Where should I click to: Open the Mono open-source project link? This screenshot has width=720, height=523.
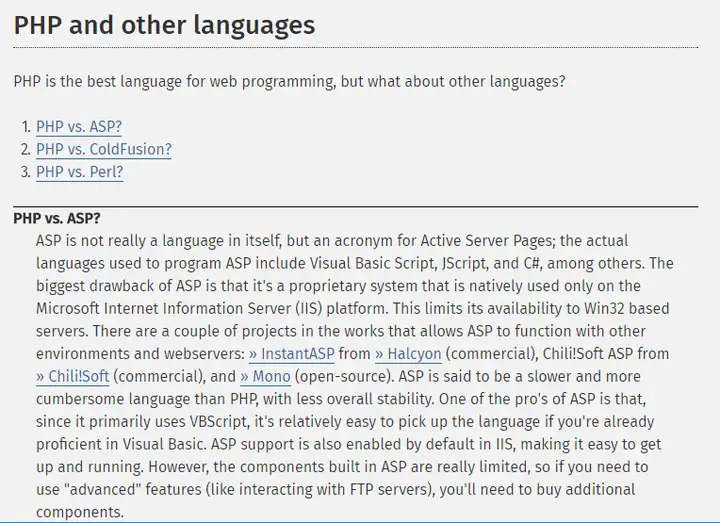click(265, 376)
